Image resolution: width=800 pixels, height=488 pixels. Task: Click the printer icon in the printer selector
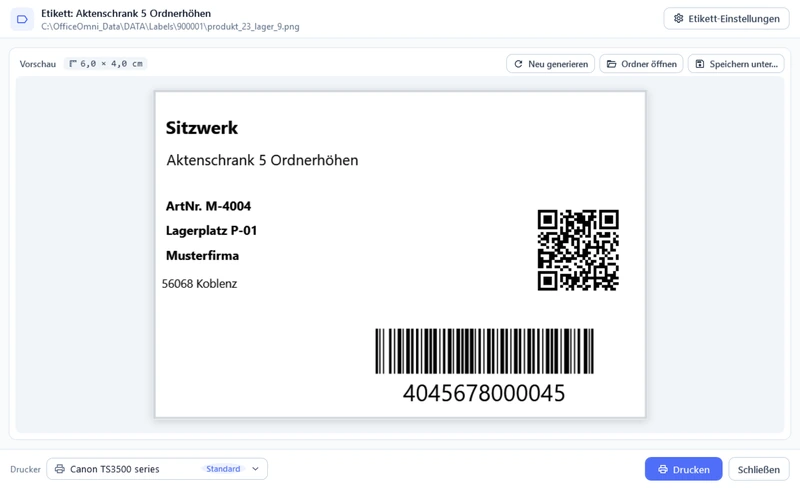coord(60,469)
